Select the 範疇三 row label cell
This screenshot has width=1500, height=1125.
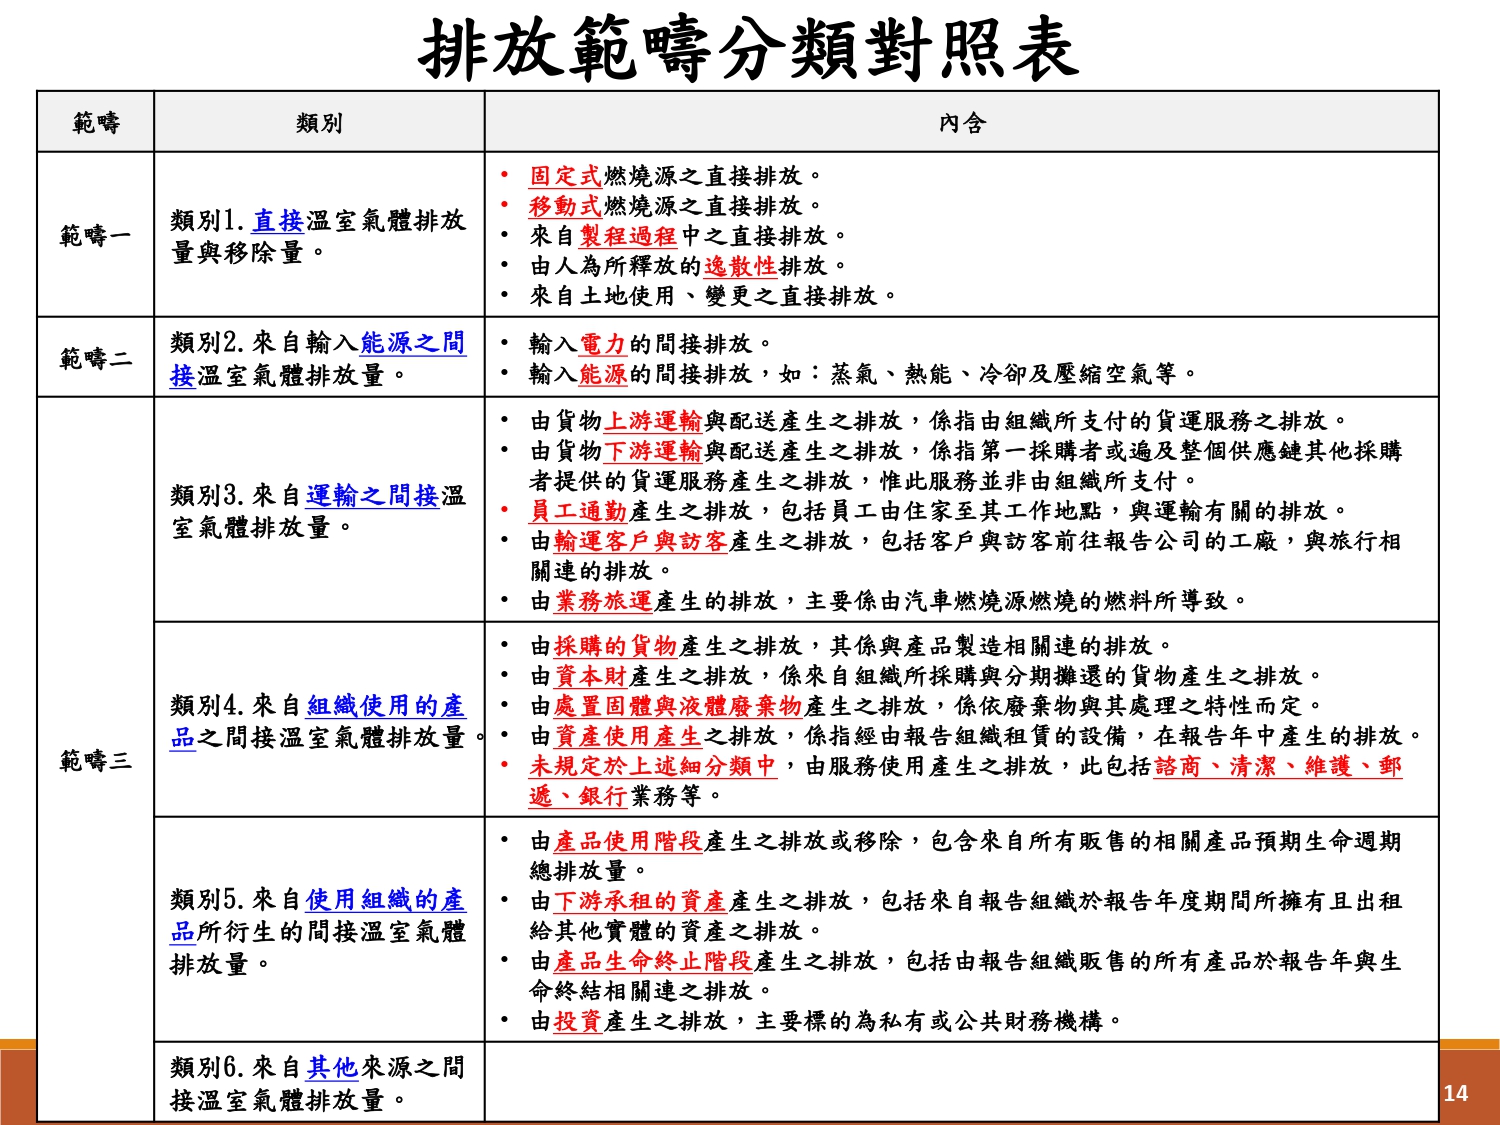click(x=96, y=761)
